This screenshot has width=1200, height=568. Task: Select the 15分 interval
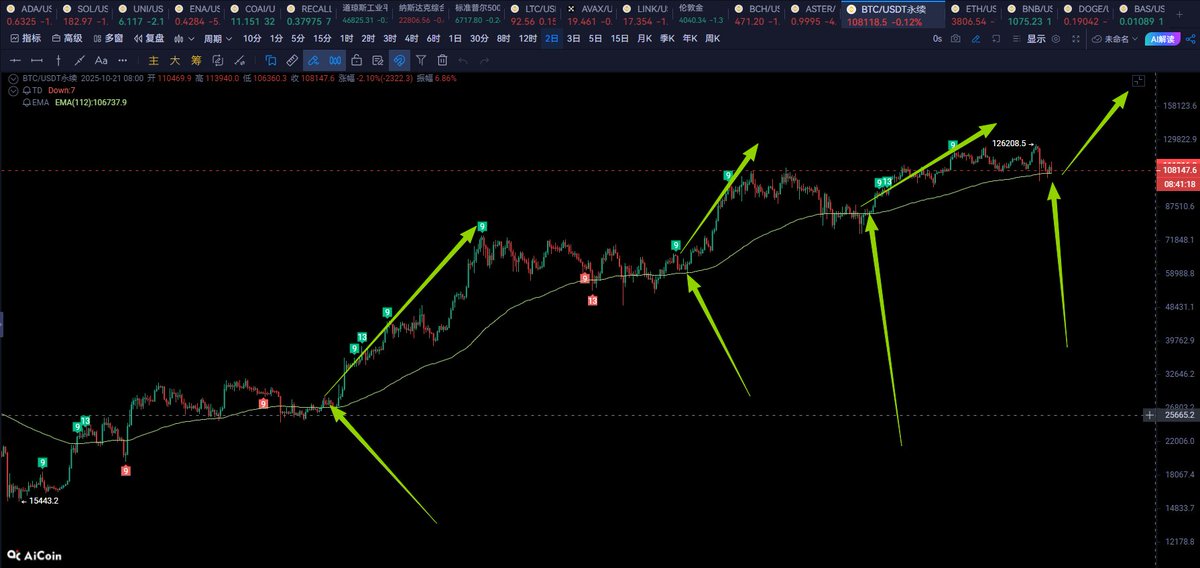point(322,38)
